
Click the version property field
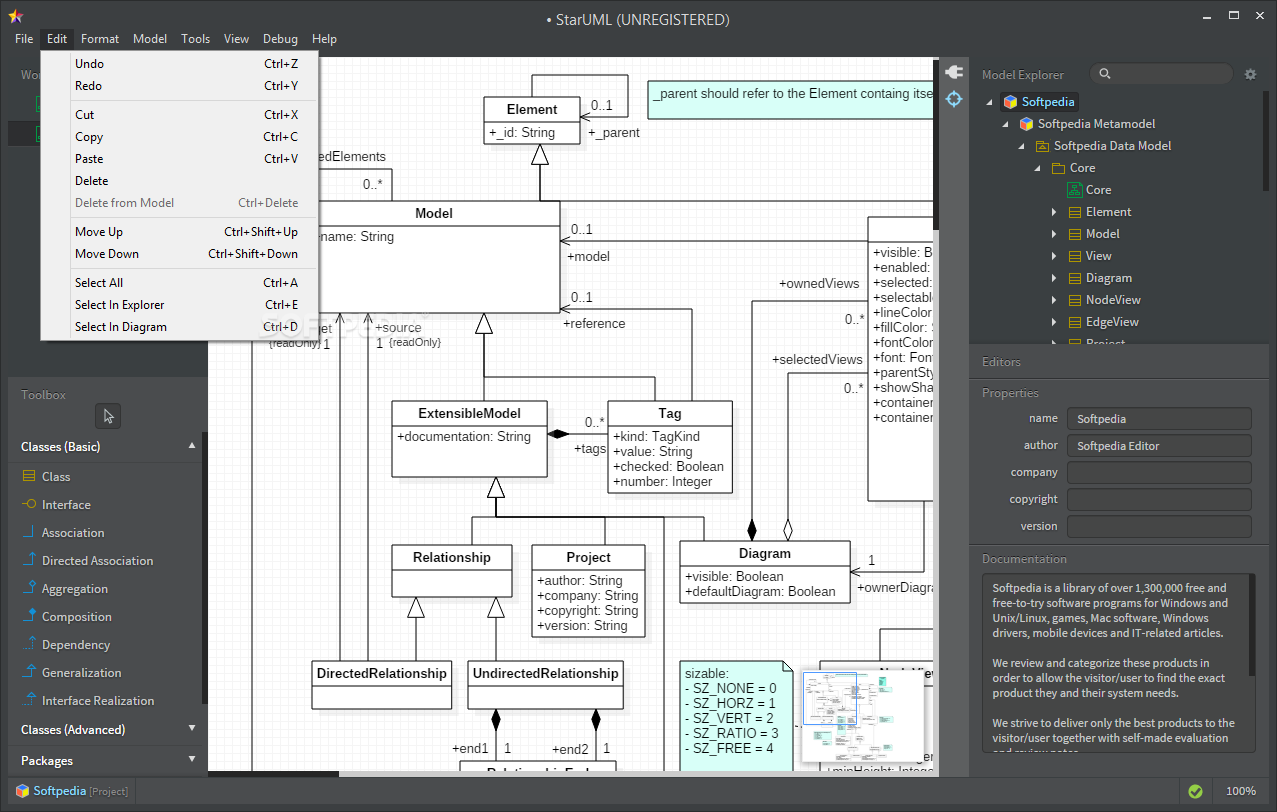[x=1159, y=526]
